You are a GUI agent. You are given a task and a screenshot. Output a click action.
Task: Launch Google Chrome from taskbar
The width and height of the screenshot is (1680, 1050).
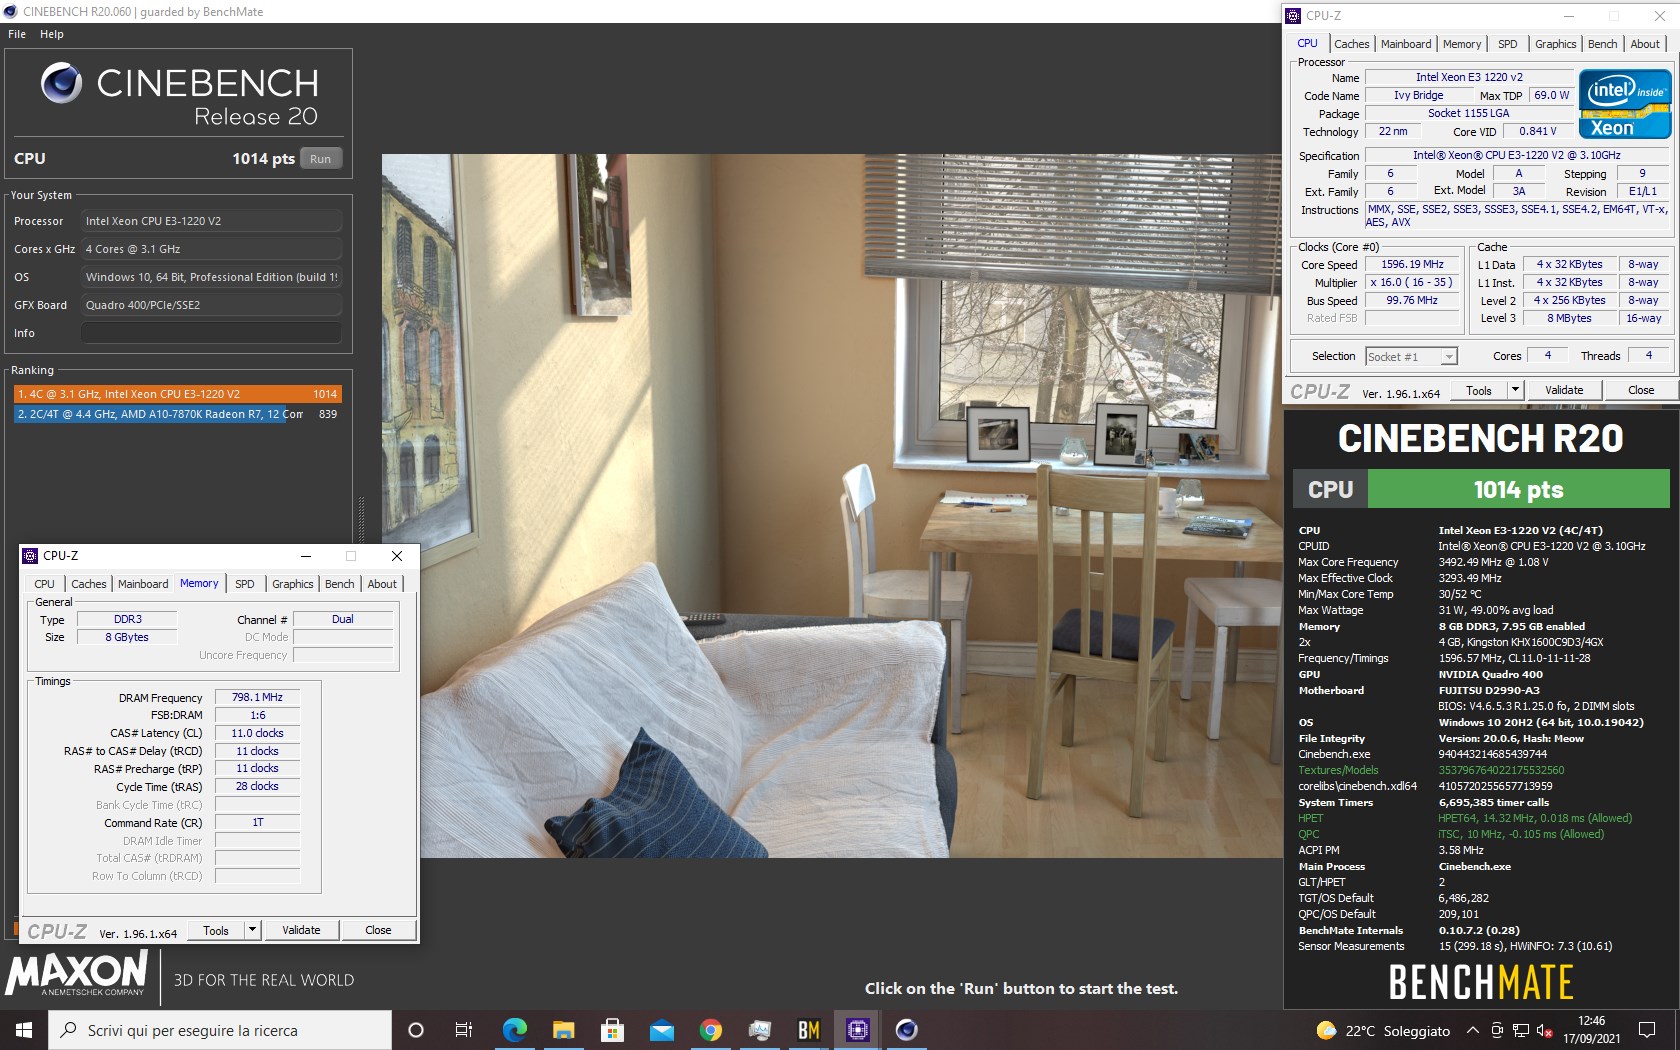coord(710,1030)
